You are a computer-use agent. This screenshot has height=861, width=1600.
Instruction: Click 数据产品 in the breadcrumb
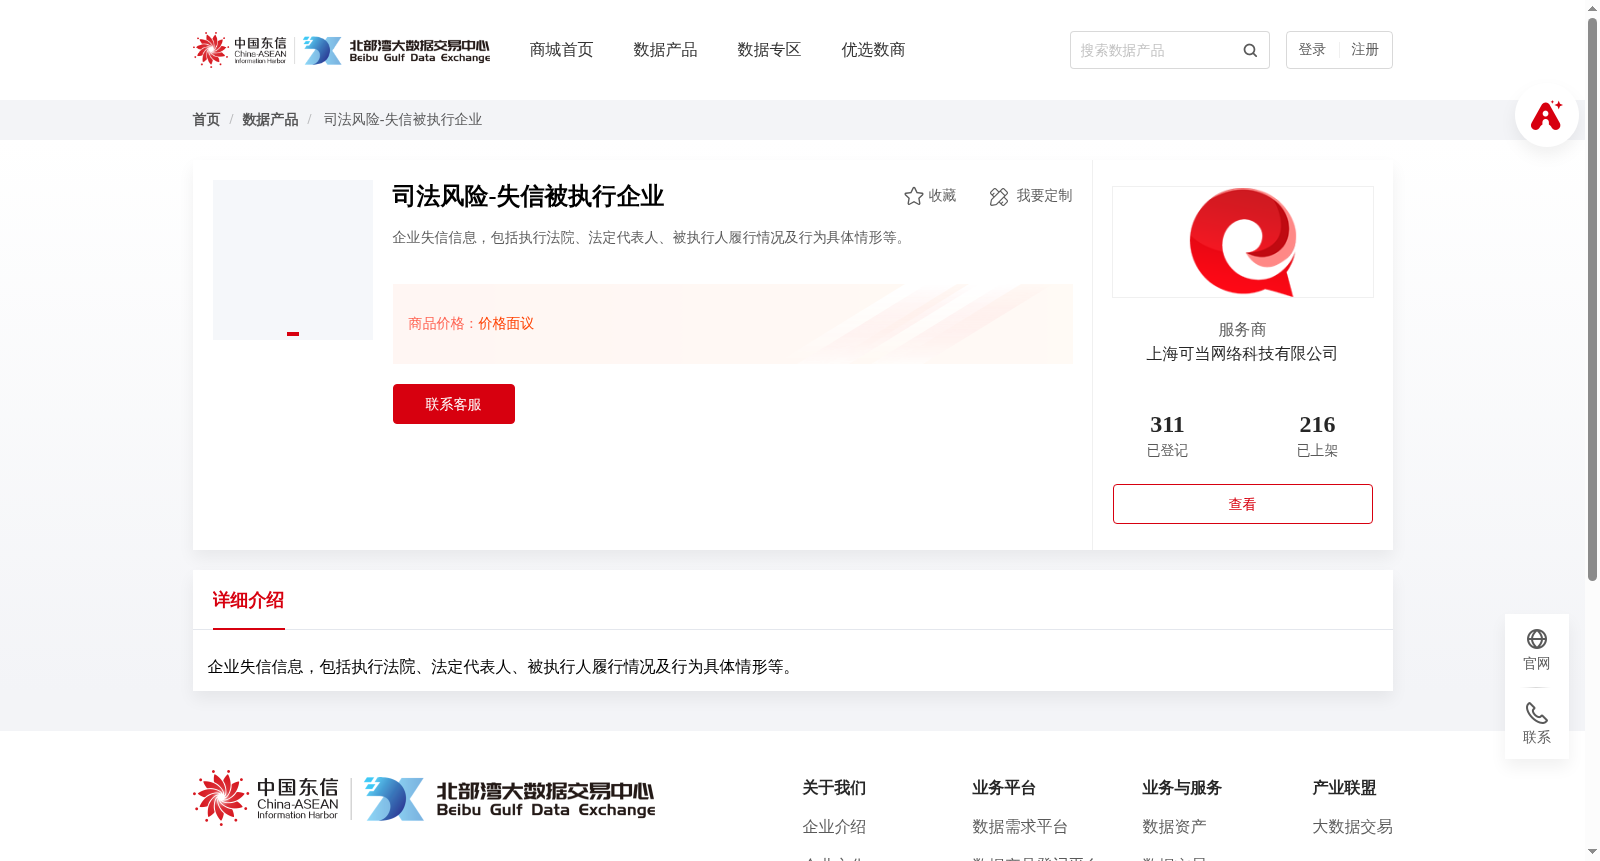(x=270, y=119)
